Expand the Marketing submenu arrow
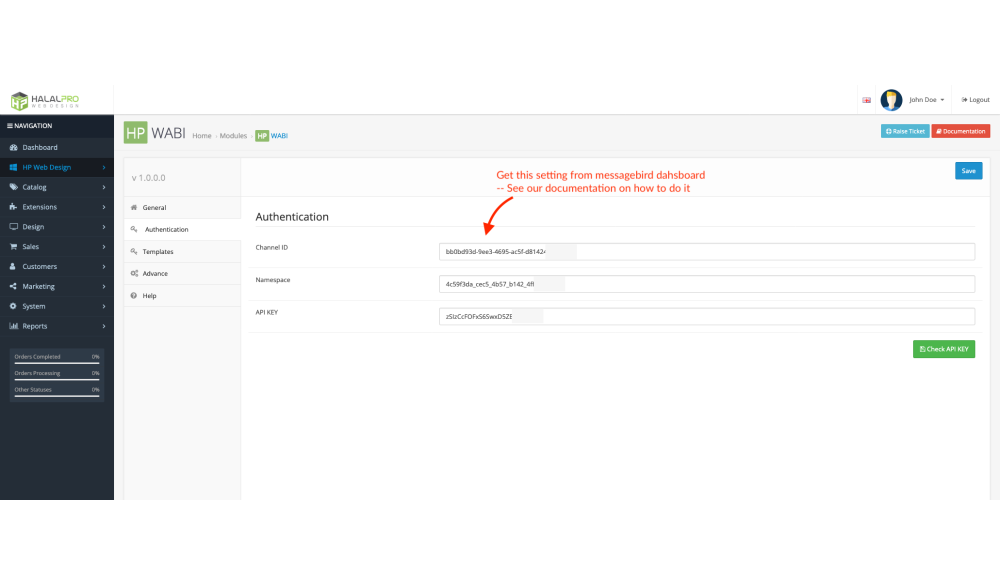Image resolution: width=1000 pixels, height=585 pixels. click(104, 287)
